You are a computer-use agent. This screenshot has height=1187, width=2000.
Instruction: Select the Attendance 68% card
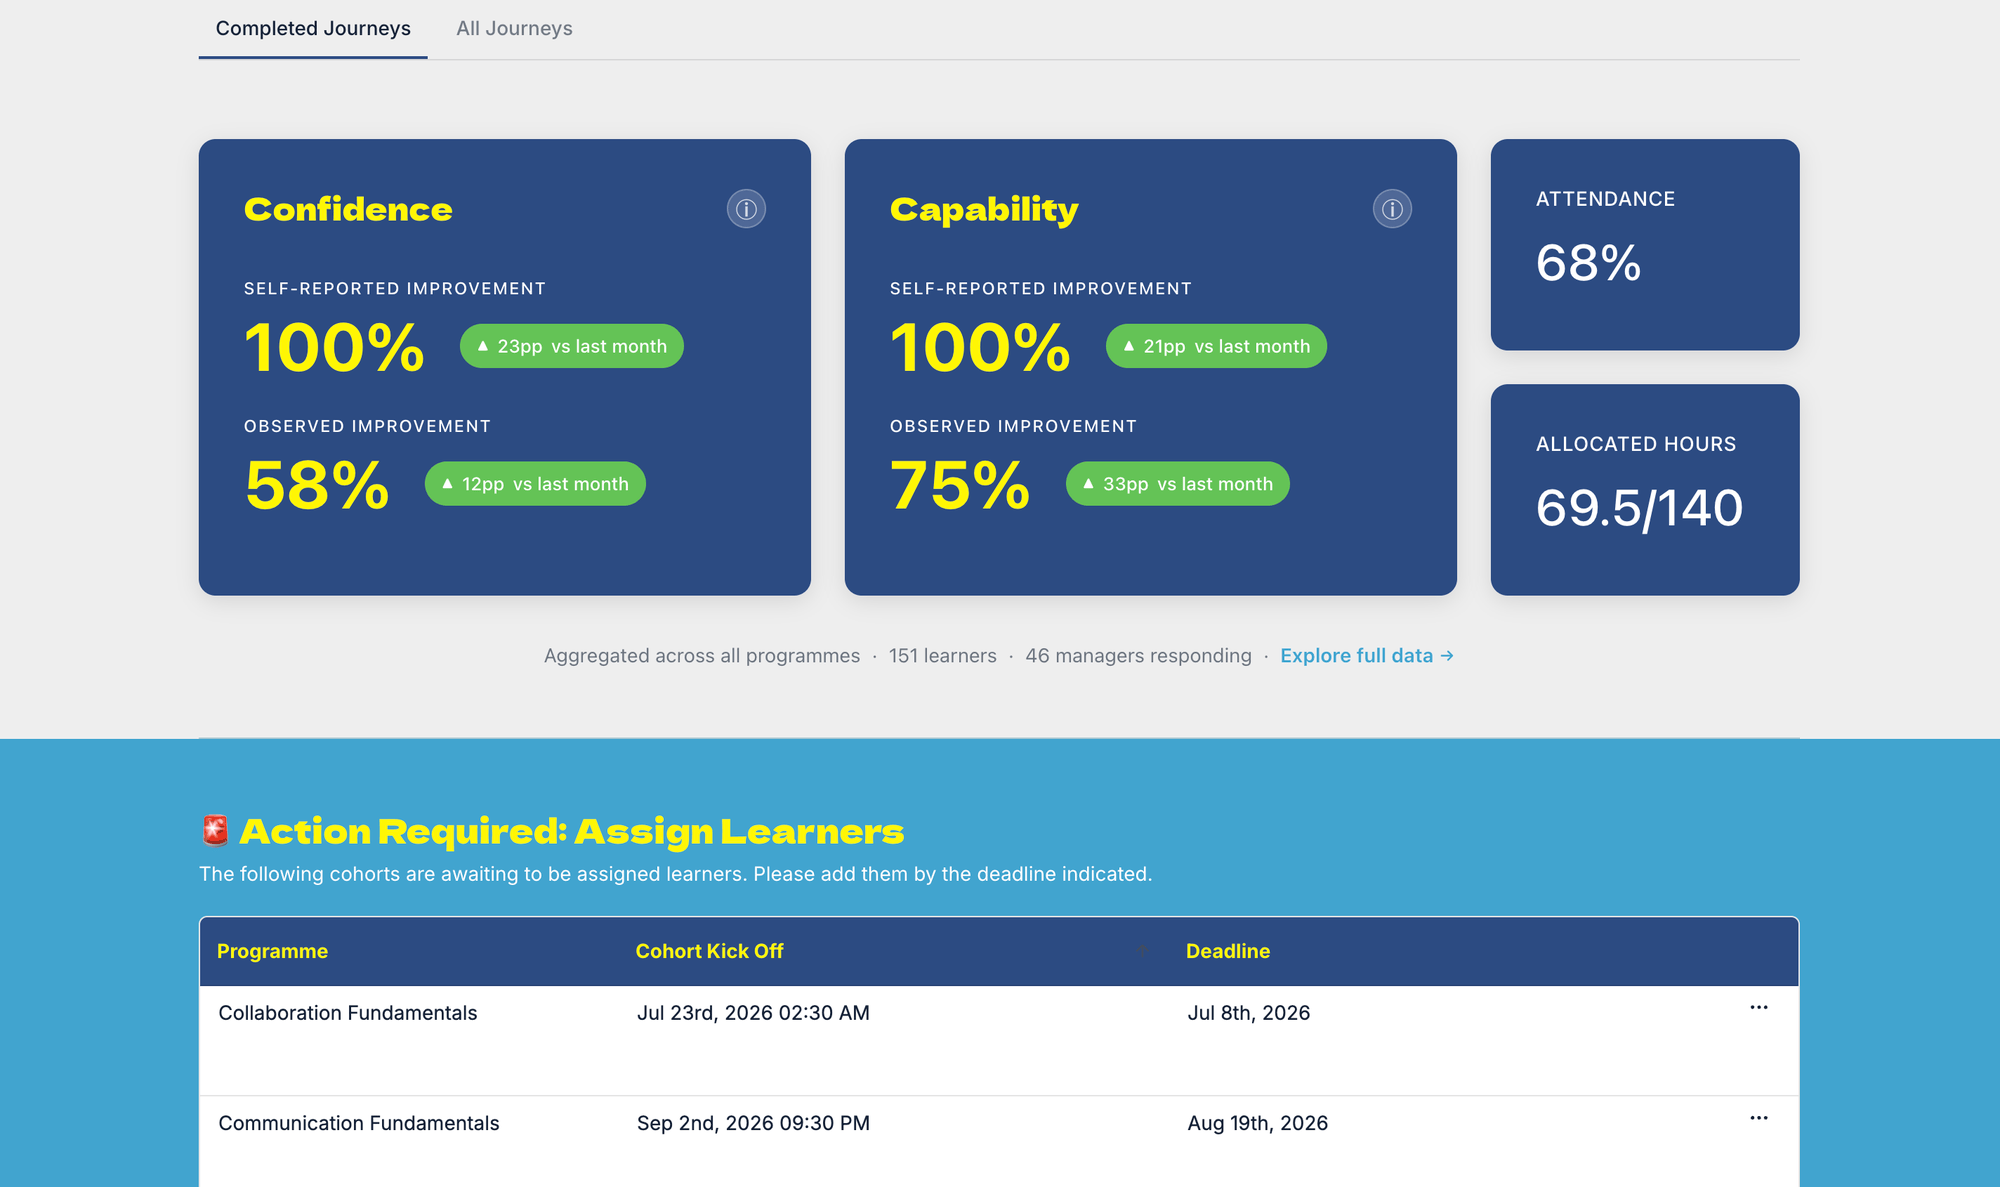pos(1645,245)
